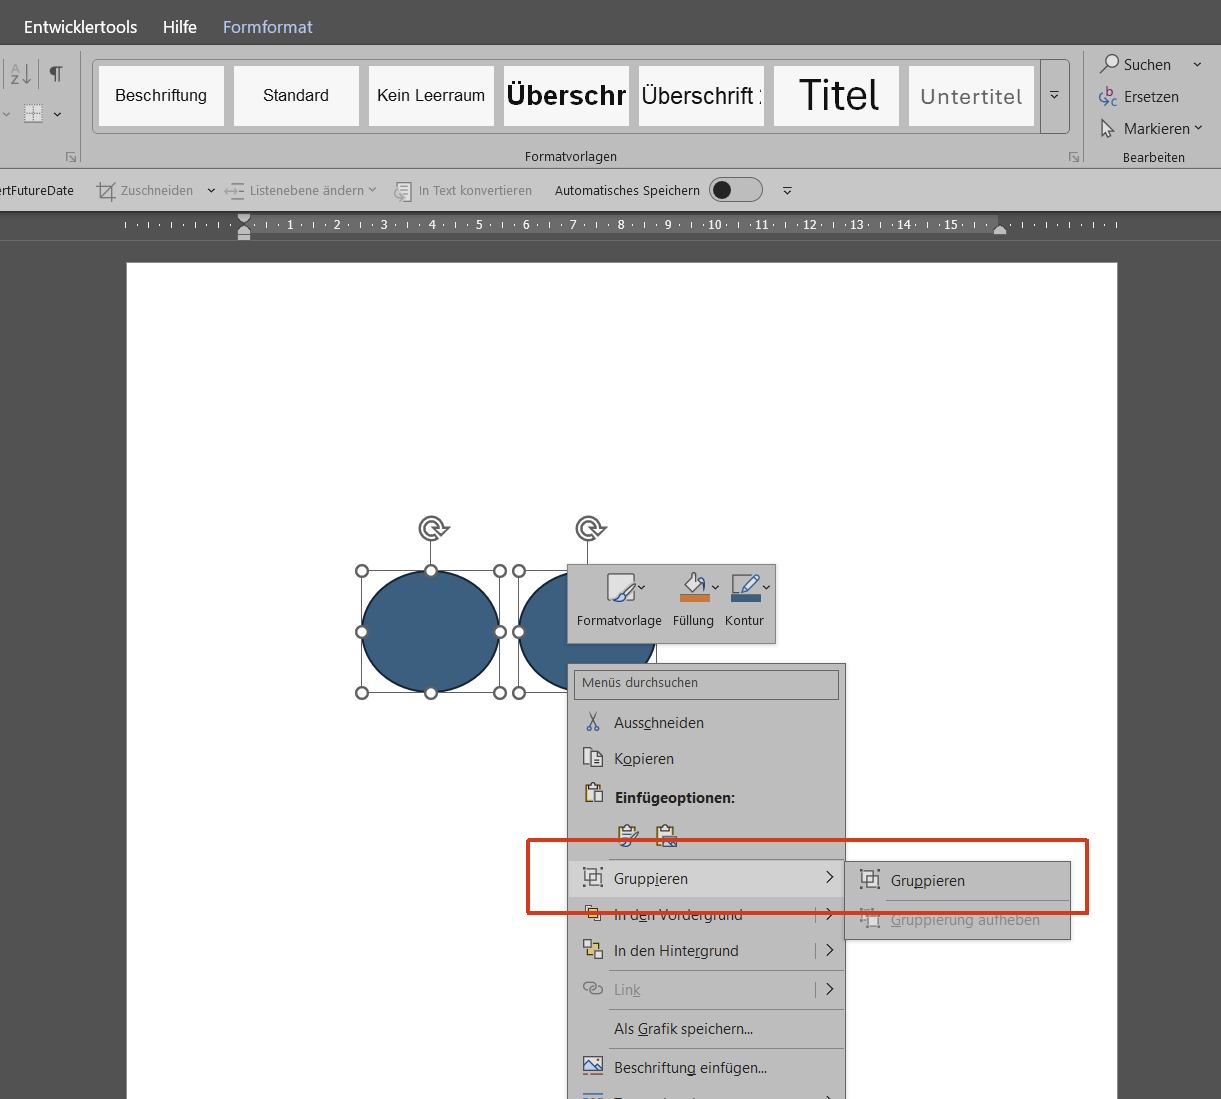This screenshot has height=1099, width=1221.
Task: Select the left blue ellipse shape
Action: (x=431, y=631)
